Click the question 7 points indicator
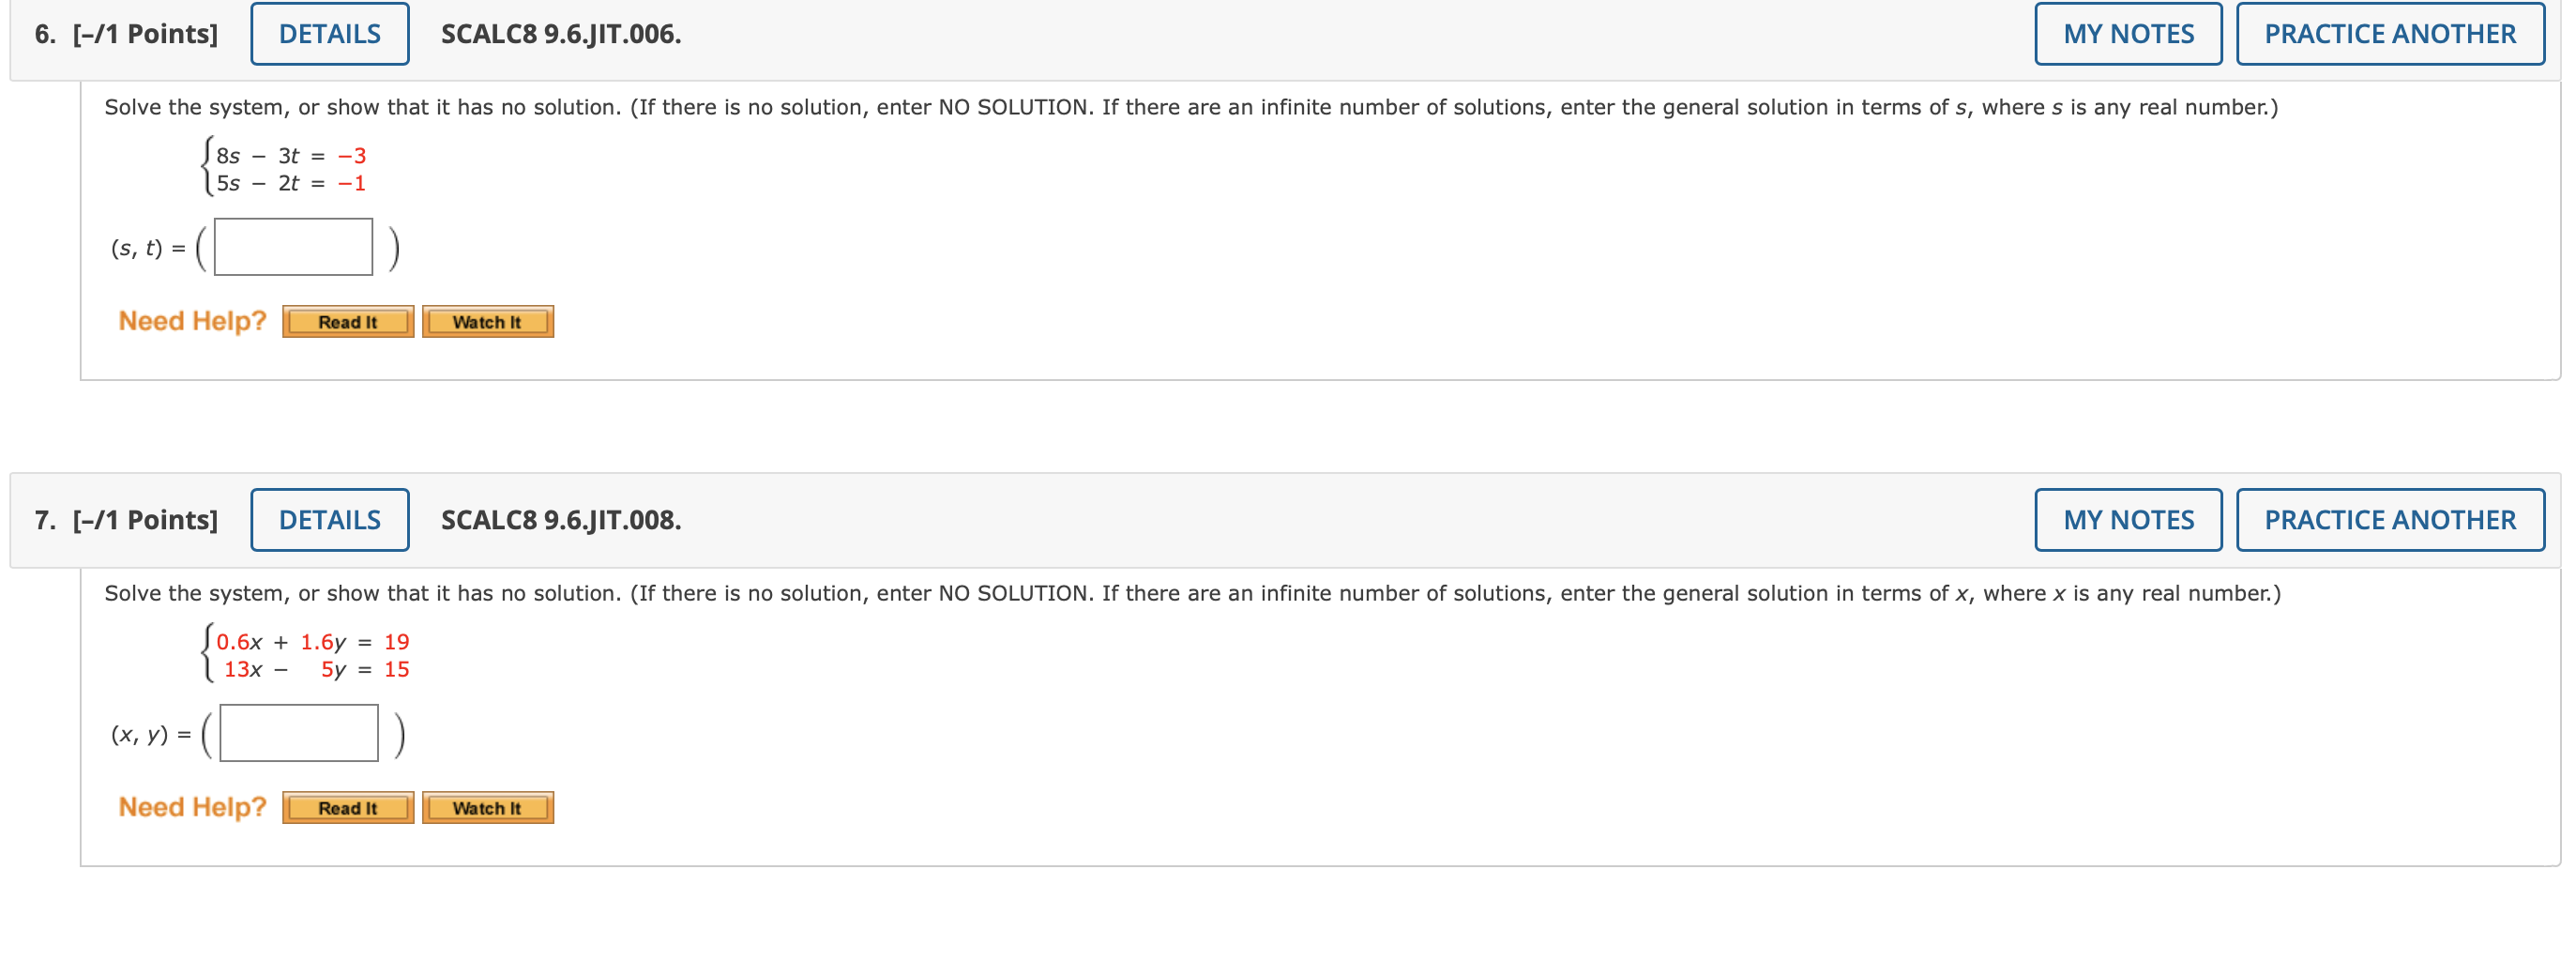2576x961 pixels. pos(145,519)
